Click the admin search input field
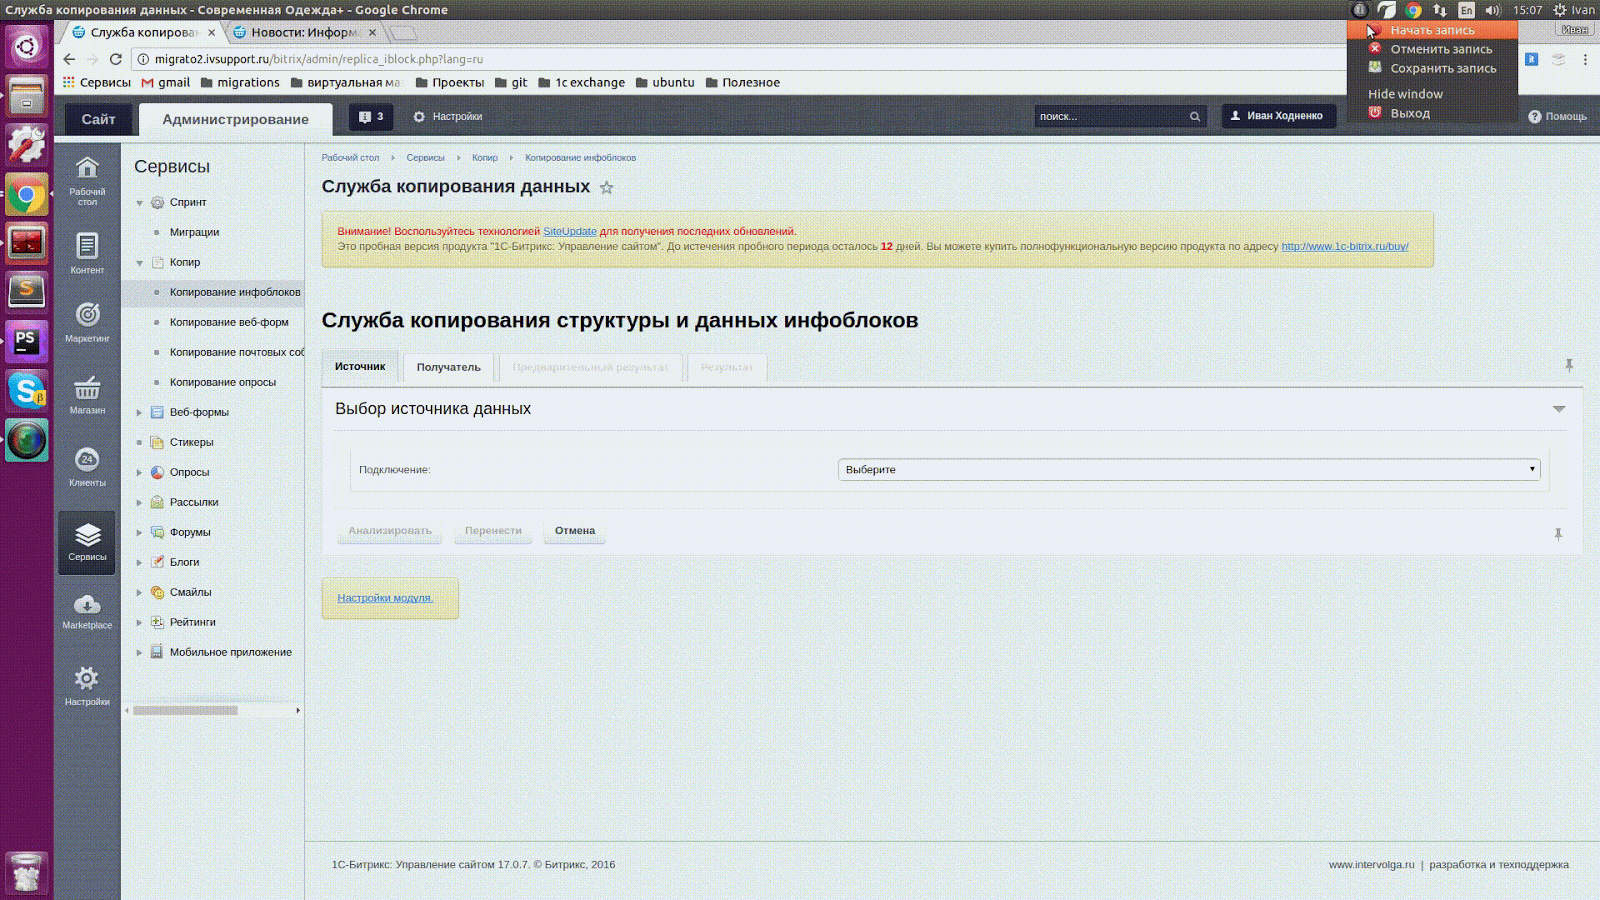 (x=1110, y=117)
